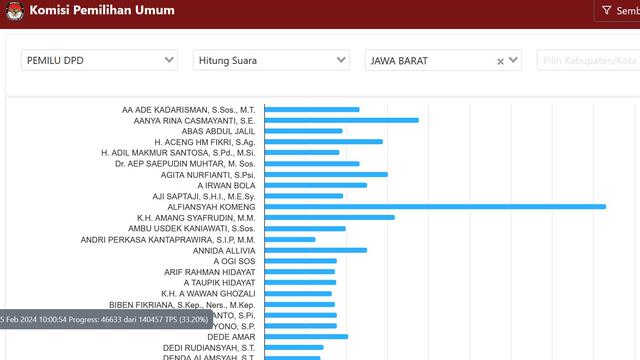640x360 pixels.
Task: Select A TAUPIK HIDAYAT label
Action: (219, 282)
